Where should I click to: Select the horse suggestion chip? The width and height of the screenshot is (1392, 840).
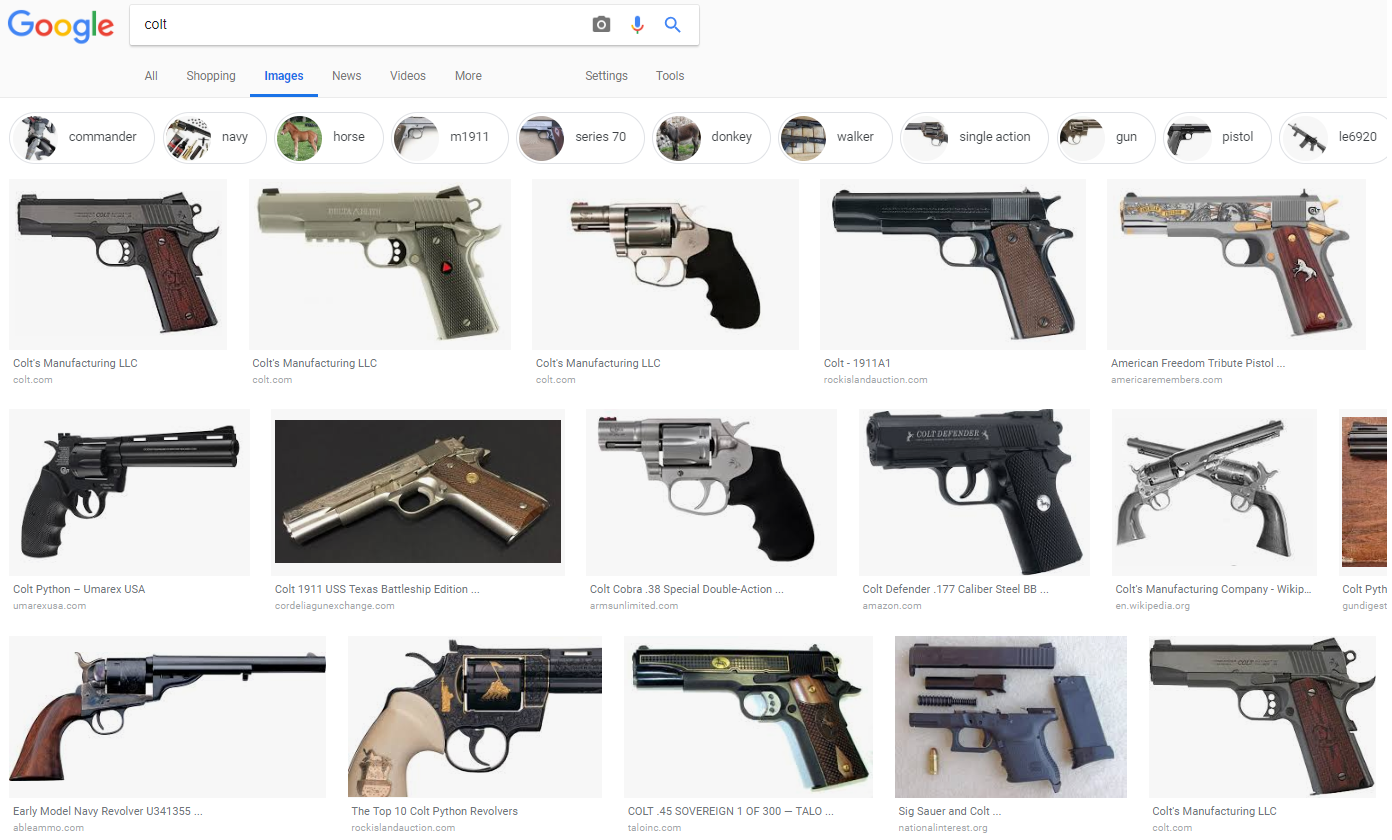(x=329, y=137)
